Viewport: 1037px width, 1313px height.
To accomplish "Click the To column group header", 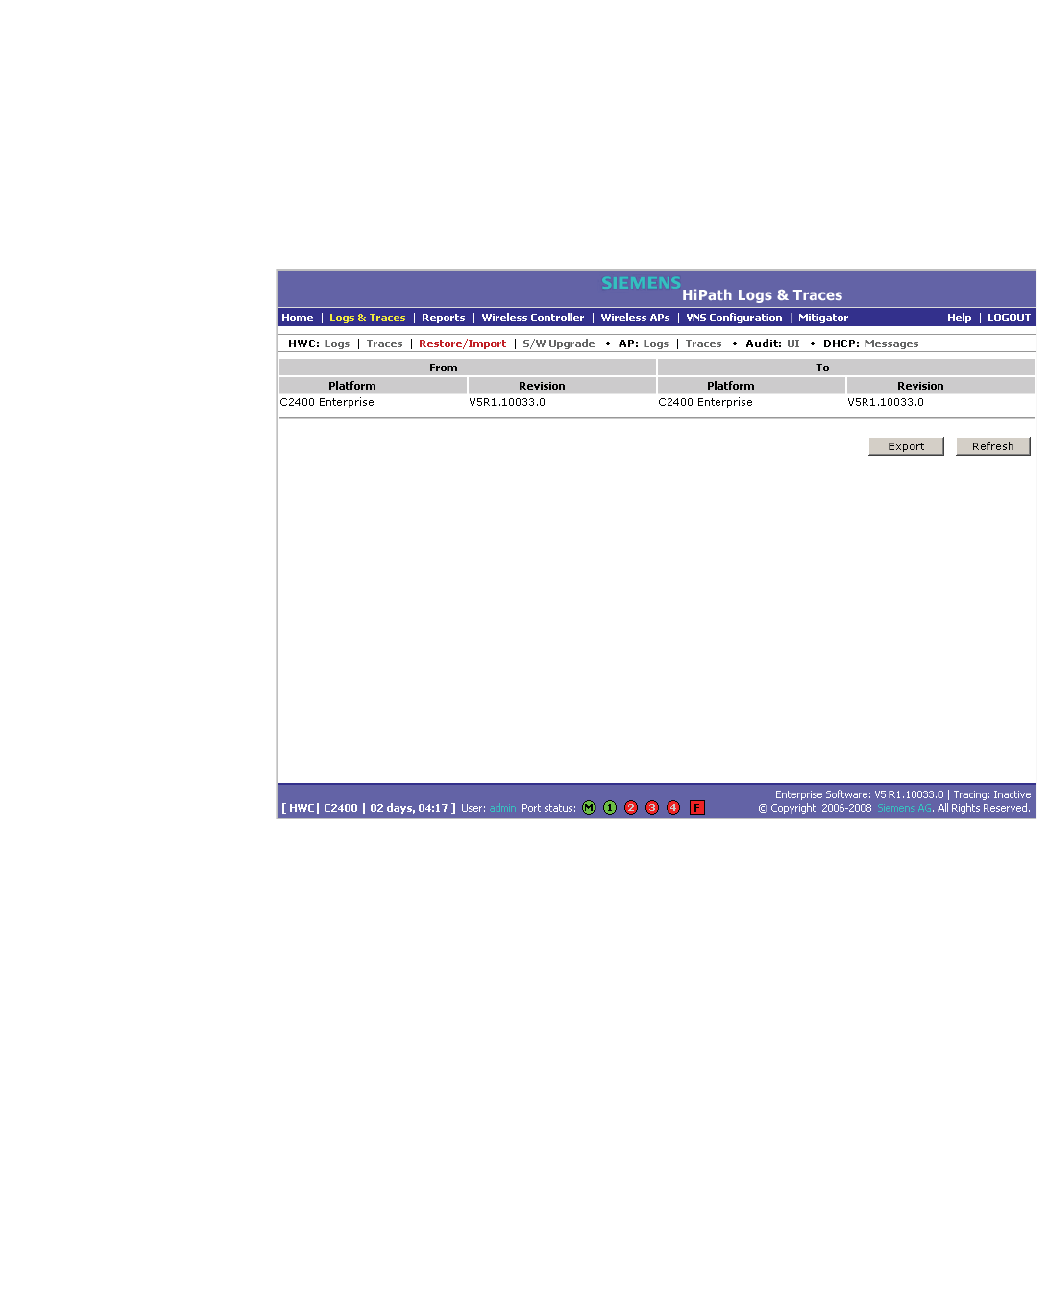I will click(x=846, y=368).
